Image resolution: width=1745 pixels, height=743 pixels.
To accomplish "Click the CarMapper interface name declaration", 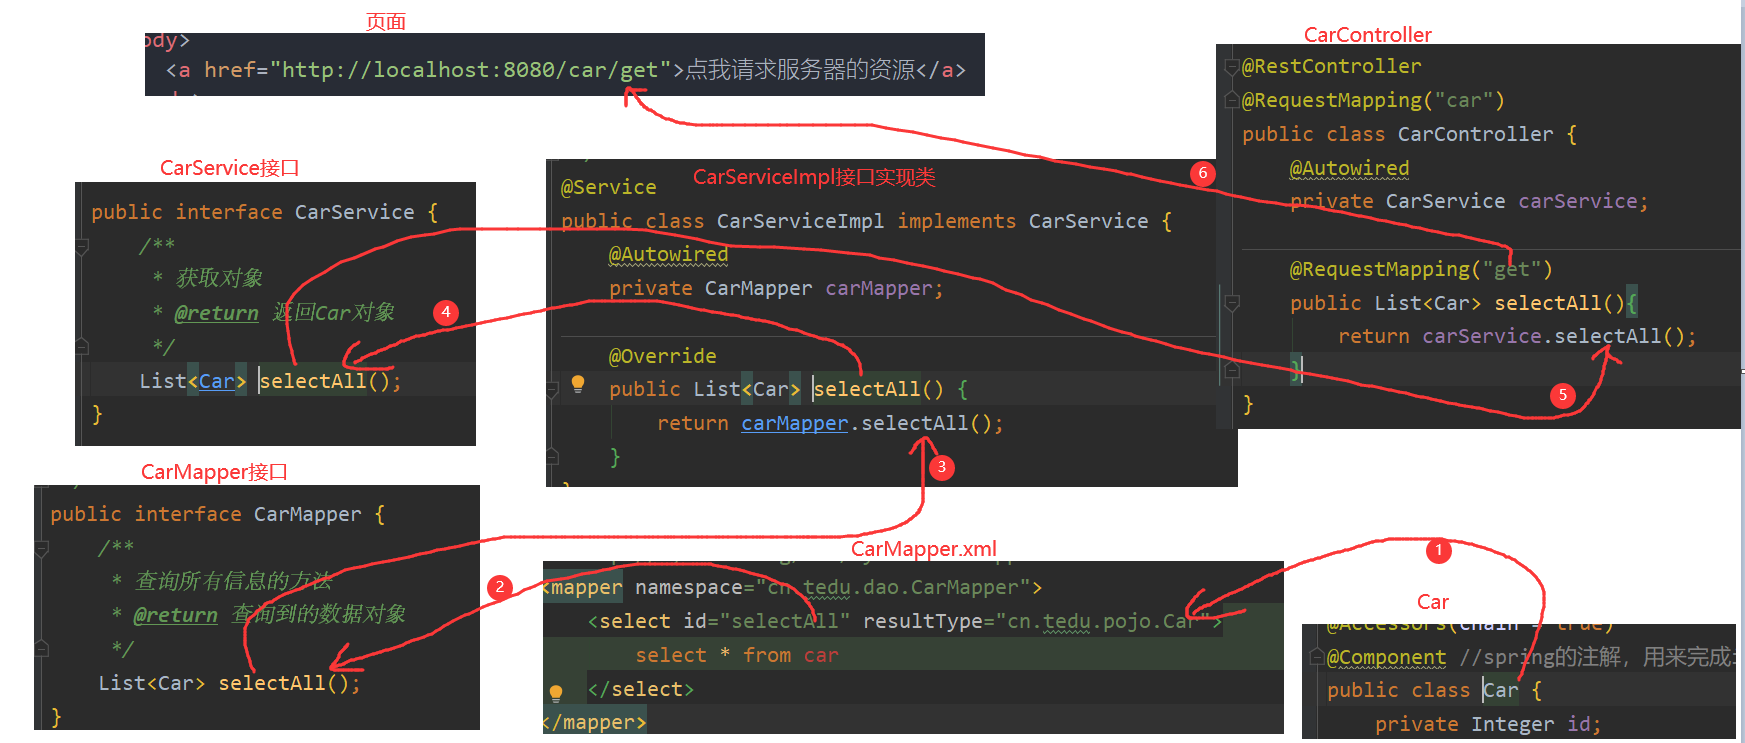I will [307, 514].
